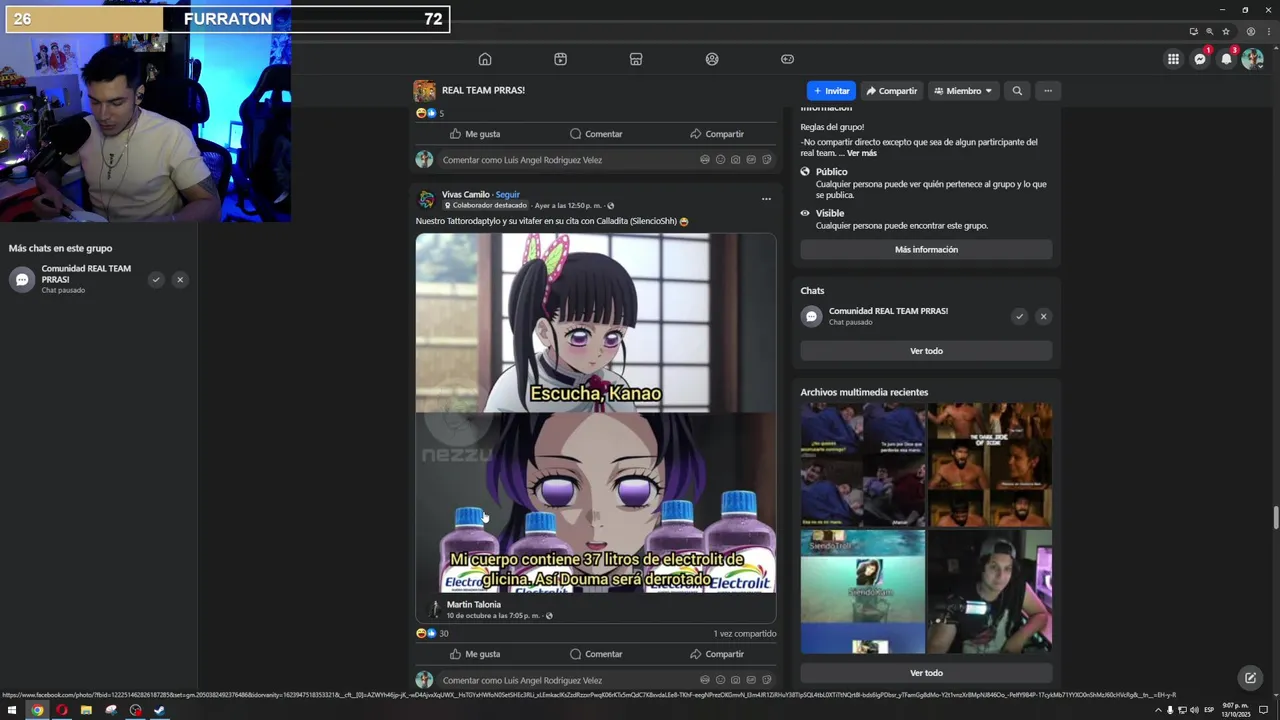
Task: Attach photo via camera icon, top comment box
Action: (x=736, y=160)
